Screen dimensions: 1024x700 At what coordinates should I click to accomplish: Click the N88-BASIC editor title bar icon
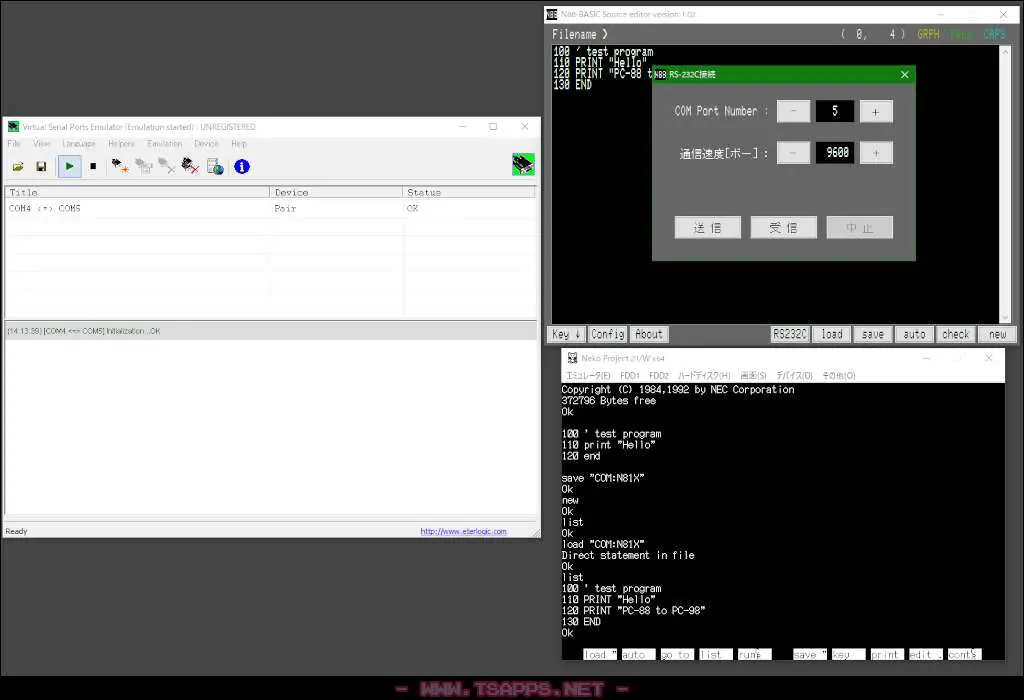552,14
